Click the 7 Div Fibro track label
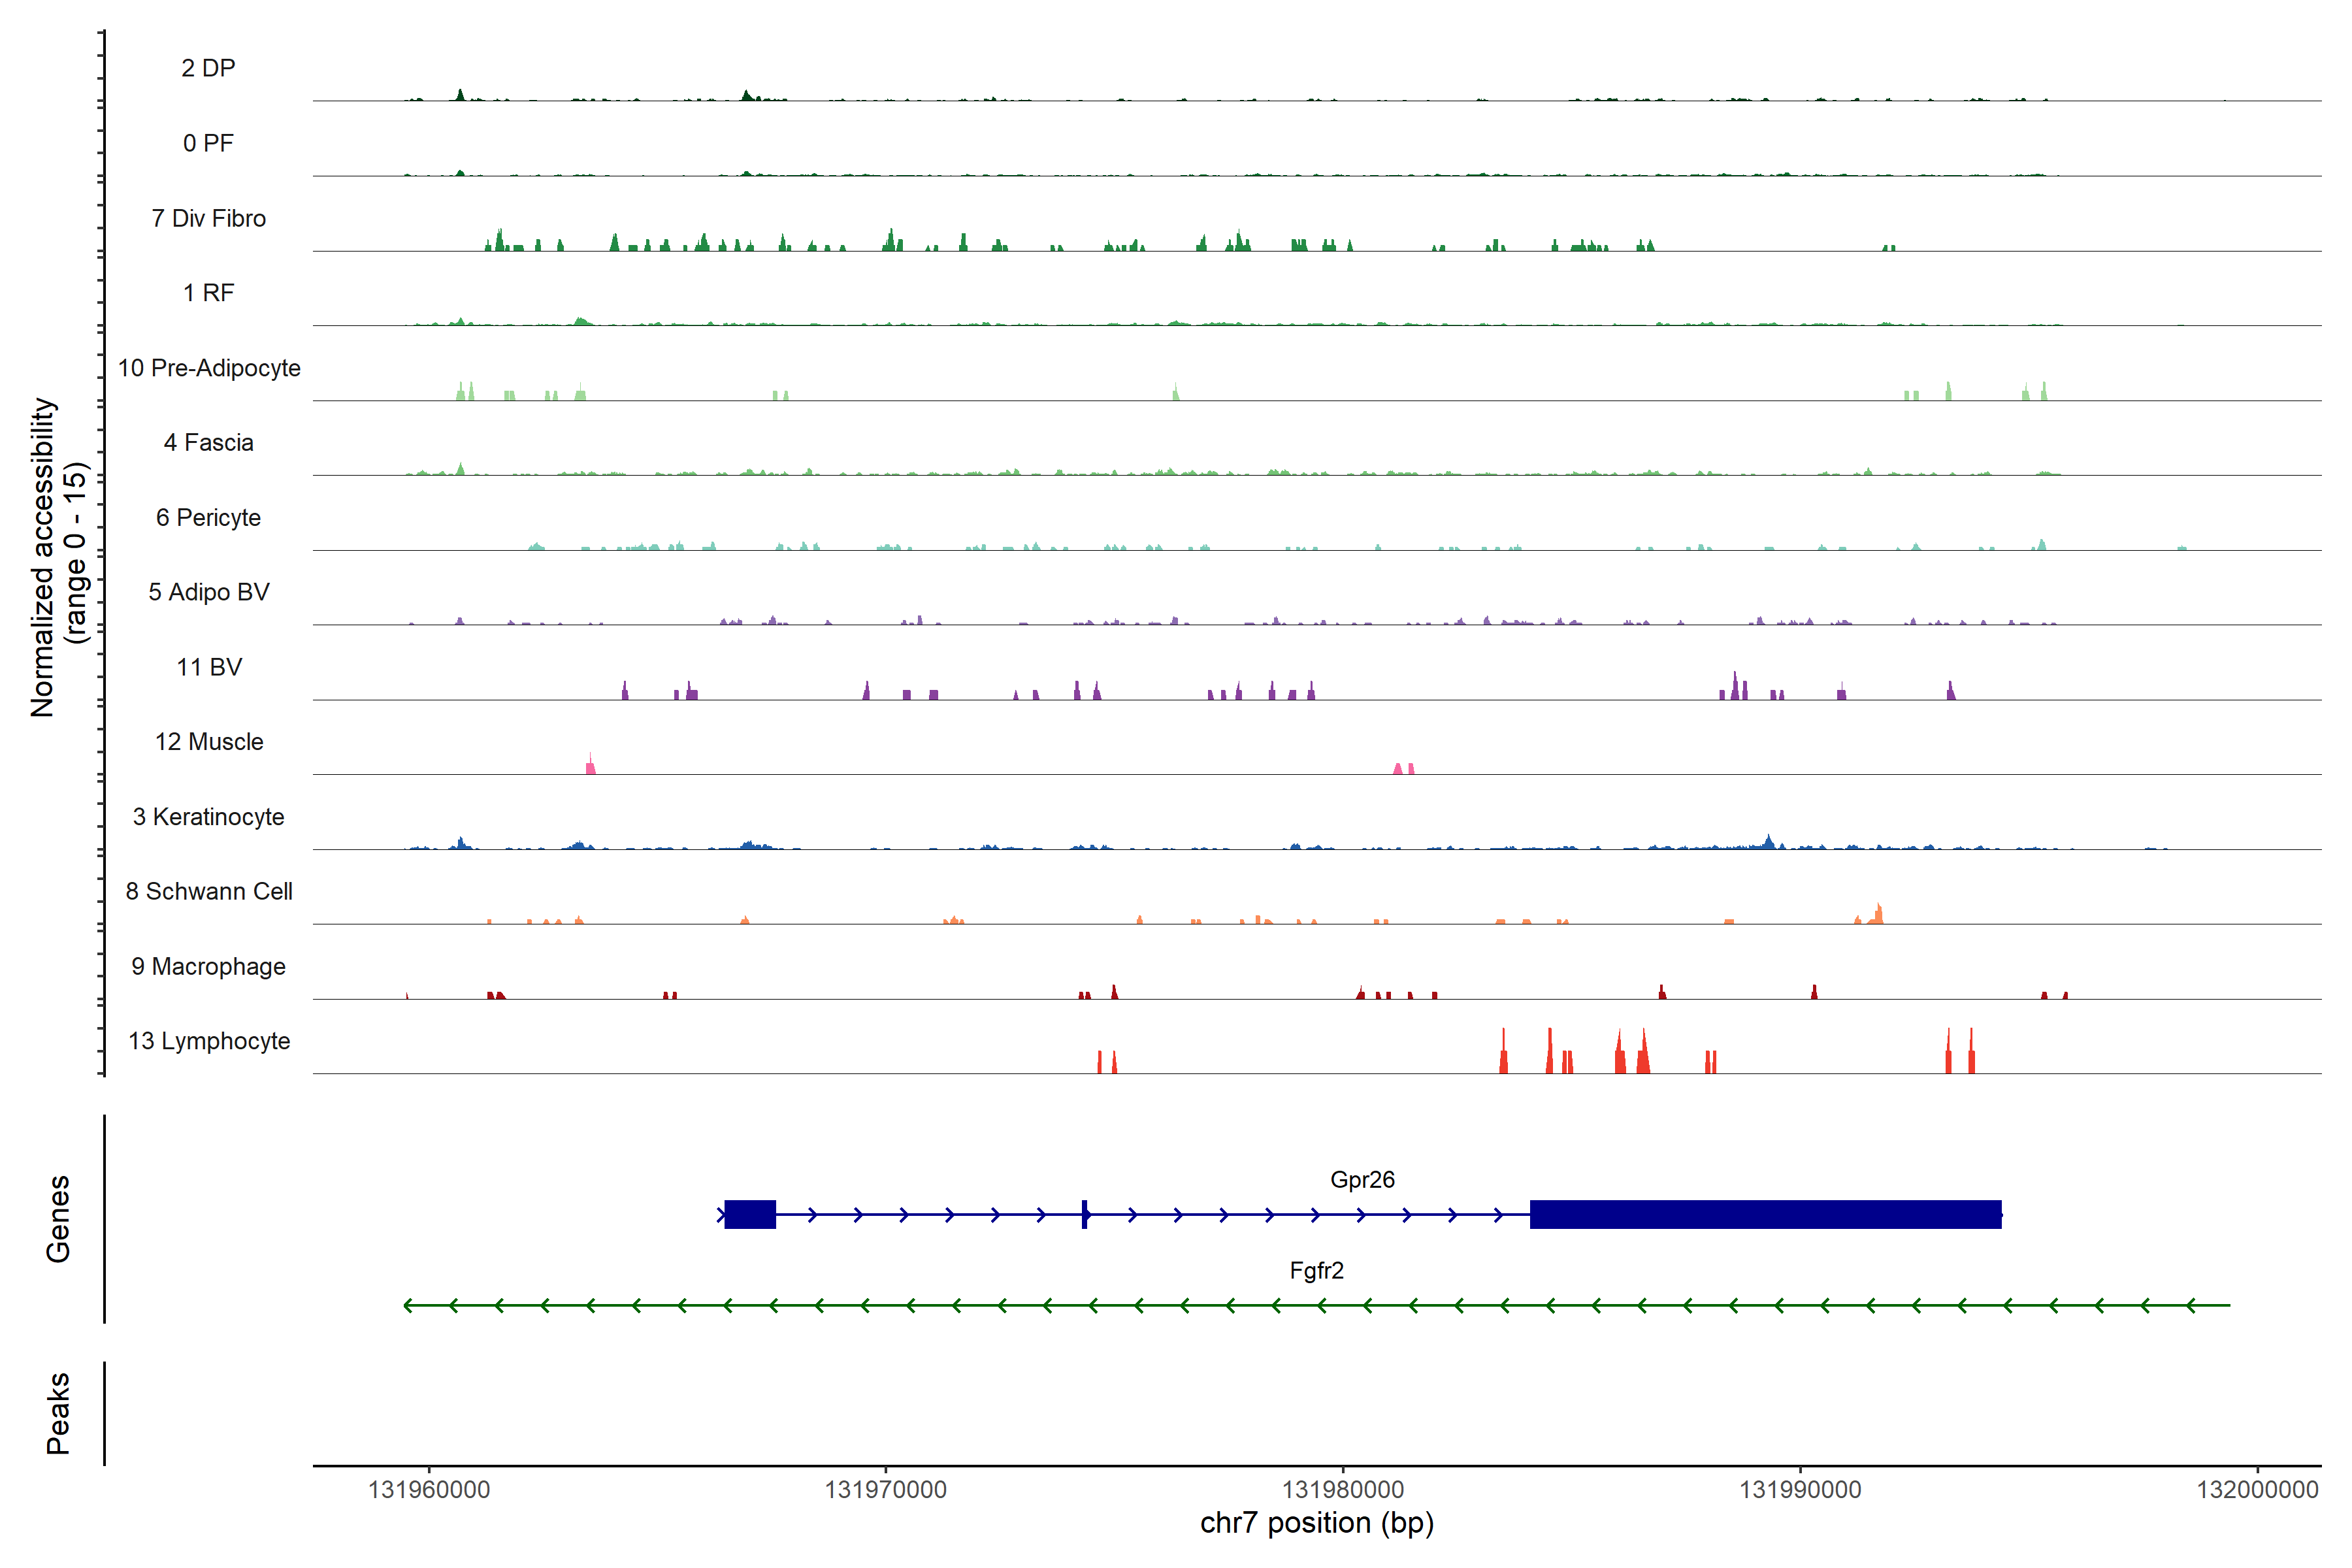Screen dimensions: 2352x1568 [209, 218]
